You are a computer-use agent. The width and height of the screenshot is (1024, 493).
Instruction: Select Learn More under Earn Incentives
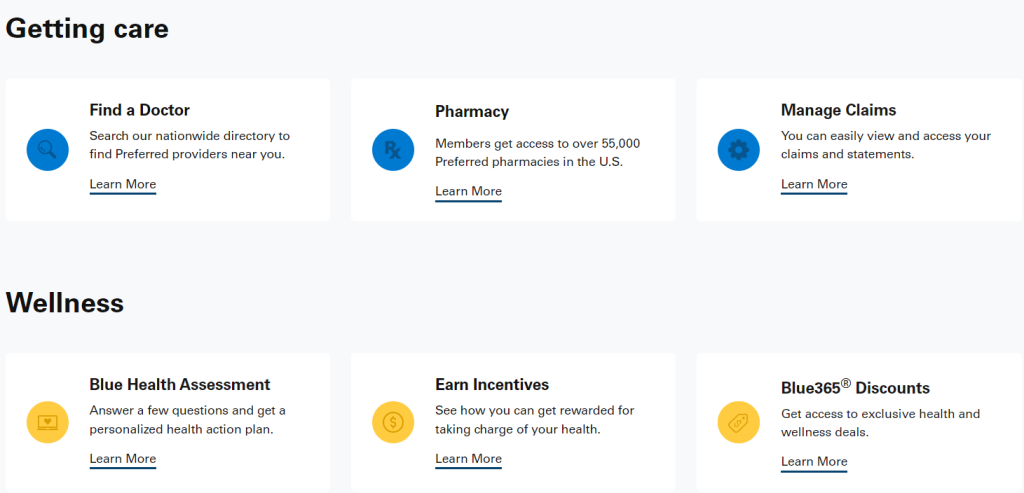point(468,459)
